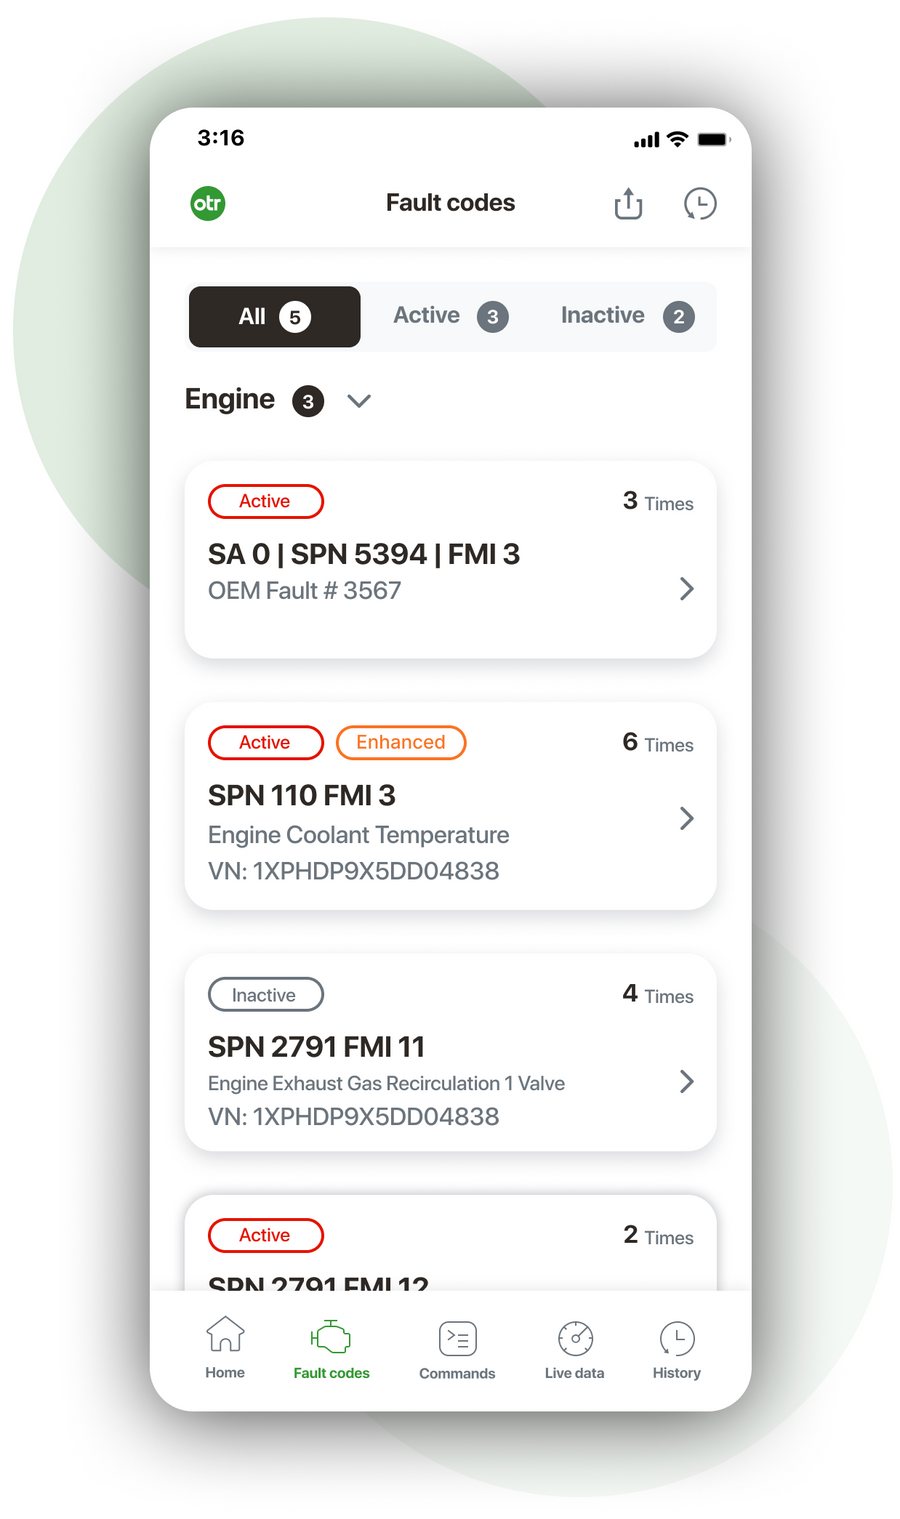Open details chevron for SPN 5394 fault
The height and width of the screenshot is (1519, 900).
pyautogui.click(x=687, y=588)
